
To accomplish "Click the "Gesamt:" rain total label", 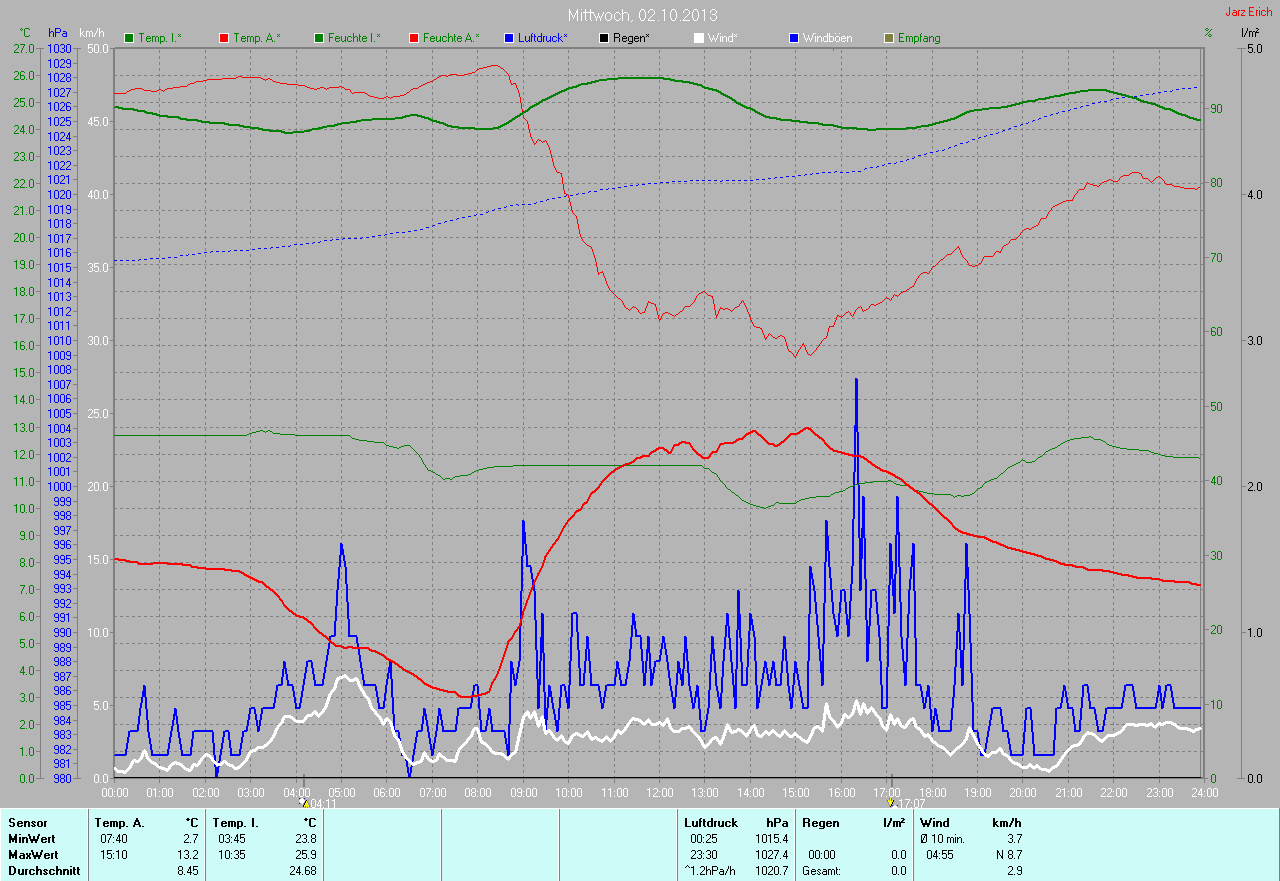I will (x=821, y=871).
